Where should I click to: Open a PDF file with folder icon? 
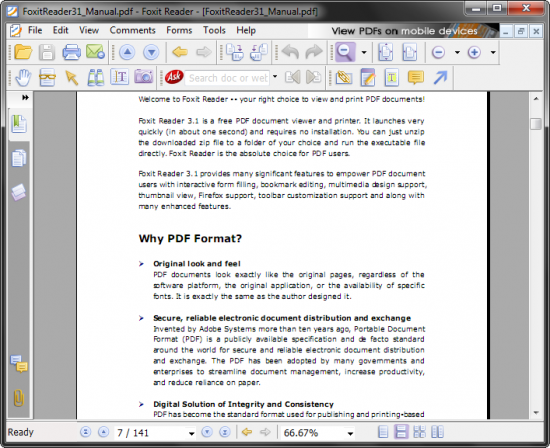point(23,52)
